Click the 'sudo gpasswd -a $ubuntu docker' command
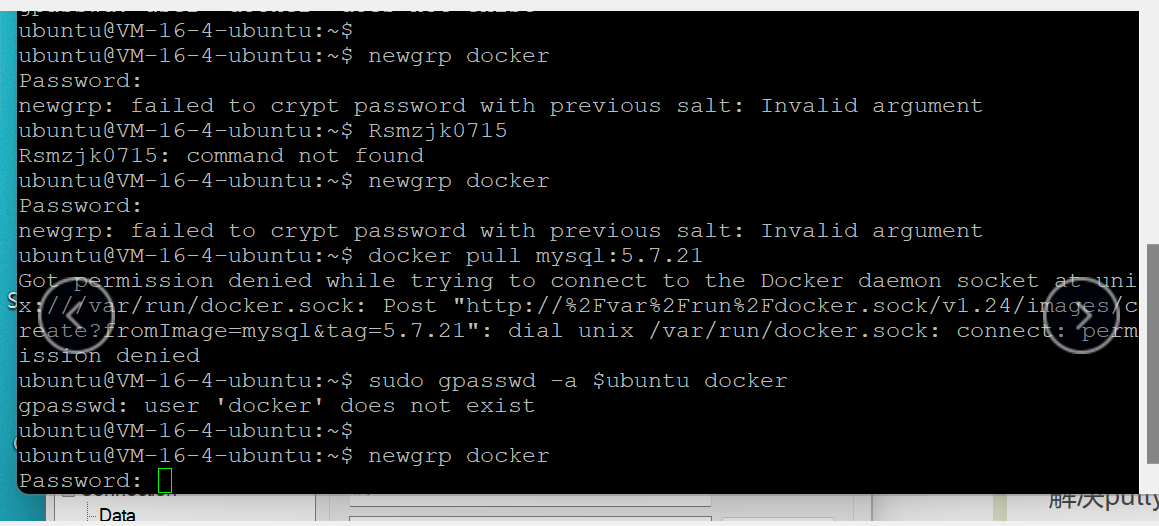Viewport: 1159px width, 526px height. click(x=577, y=381)
